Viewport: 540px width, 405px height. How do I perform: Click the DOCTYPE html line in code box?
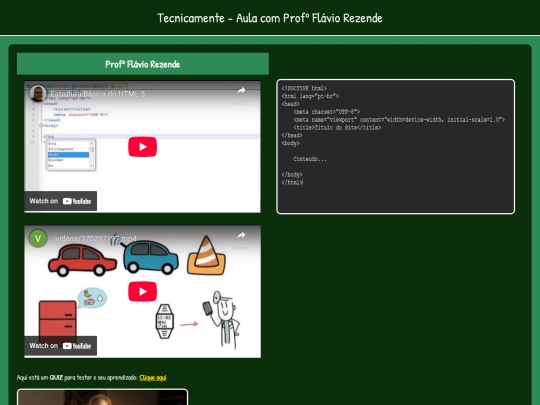pos(304,89)
